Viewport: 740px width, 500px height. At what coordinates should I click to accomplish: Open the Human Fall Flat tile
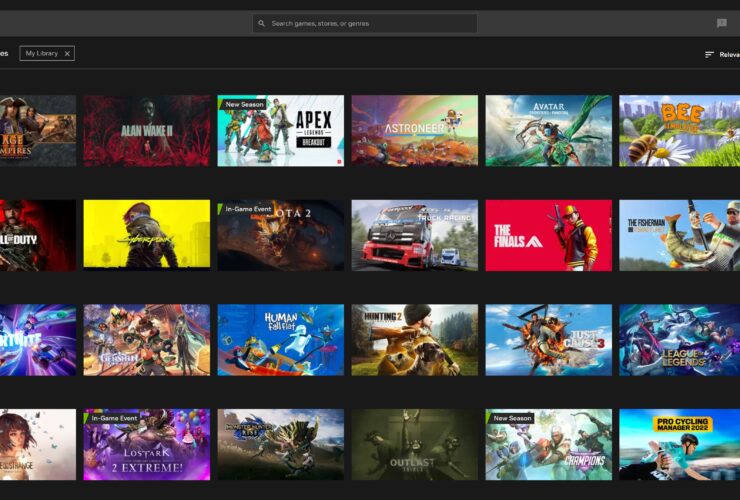click(280, 340)
